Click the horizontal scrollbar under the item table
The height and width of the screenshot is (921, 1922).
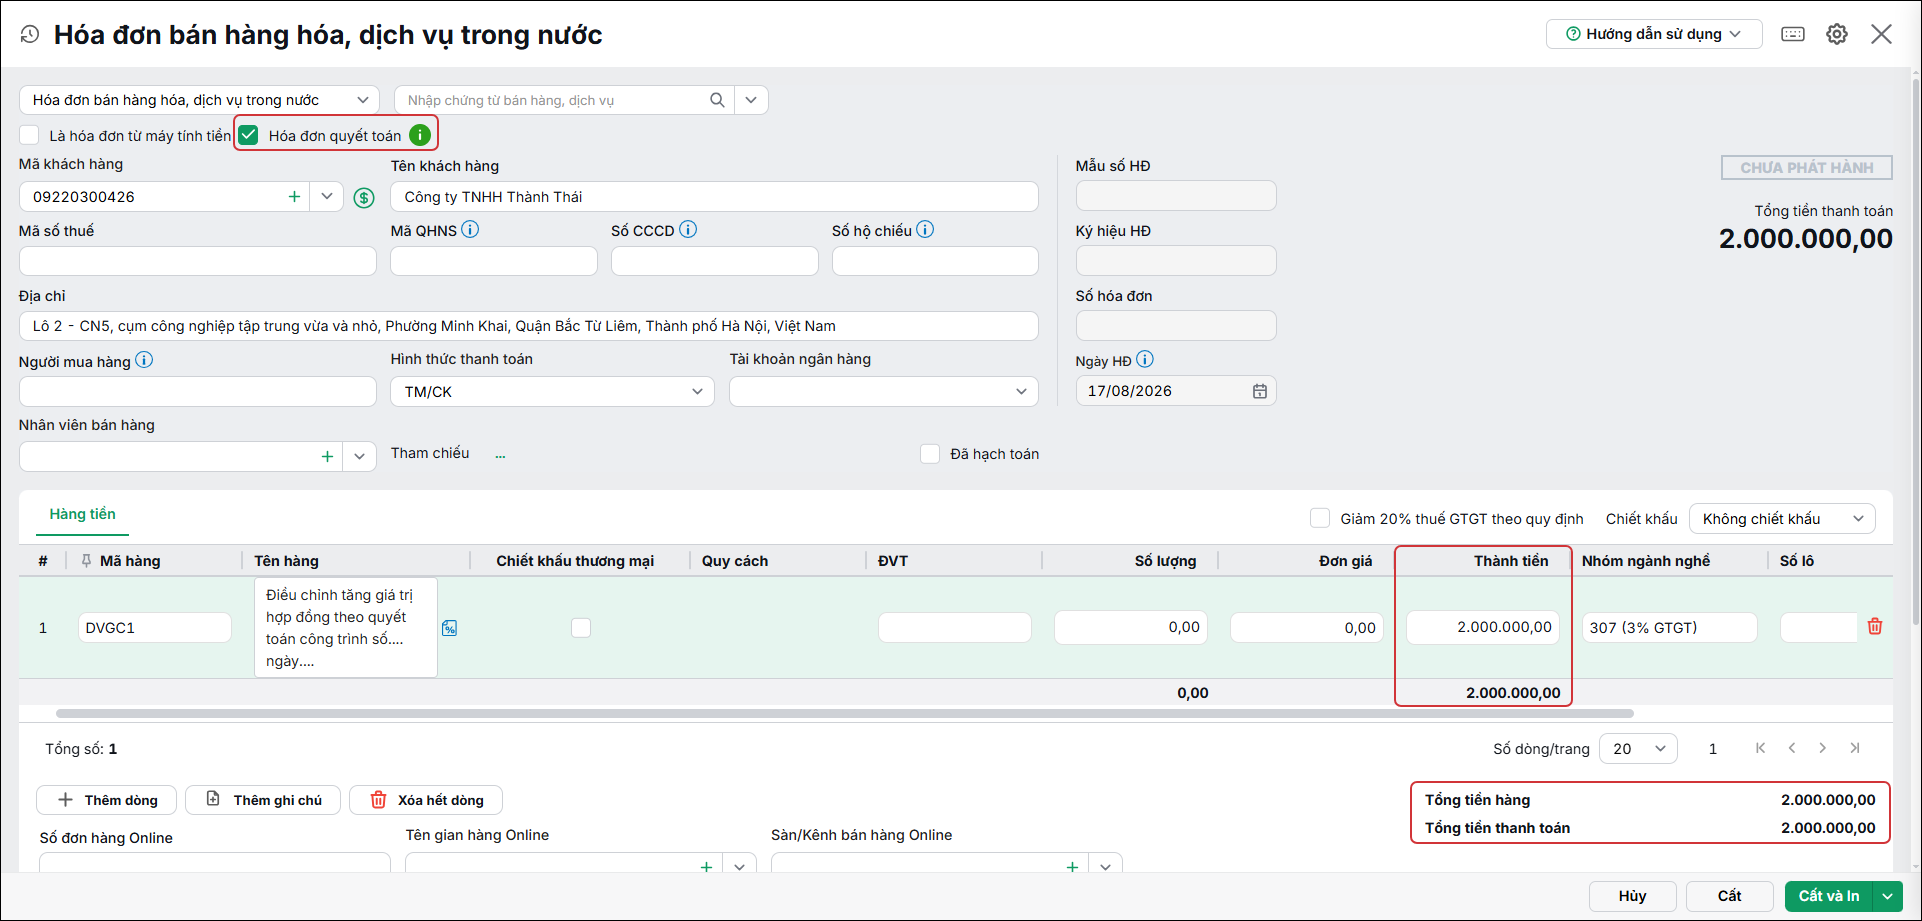[845, 714]
